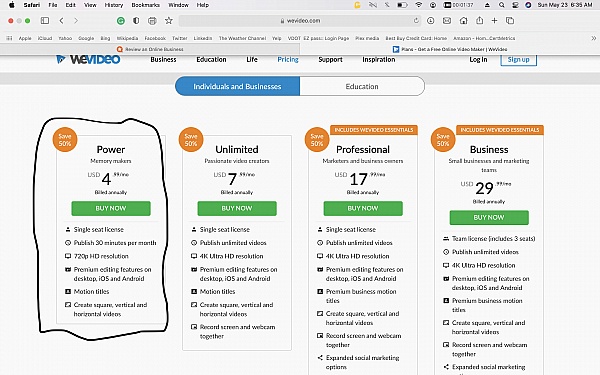Viewport: 600px width, 375px height.
Task: Open the Help menu
Action: pyautogui.click(x=203, y=5)
